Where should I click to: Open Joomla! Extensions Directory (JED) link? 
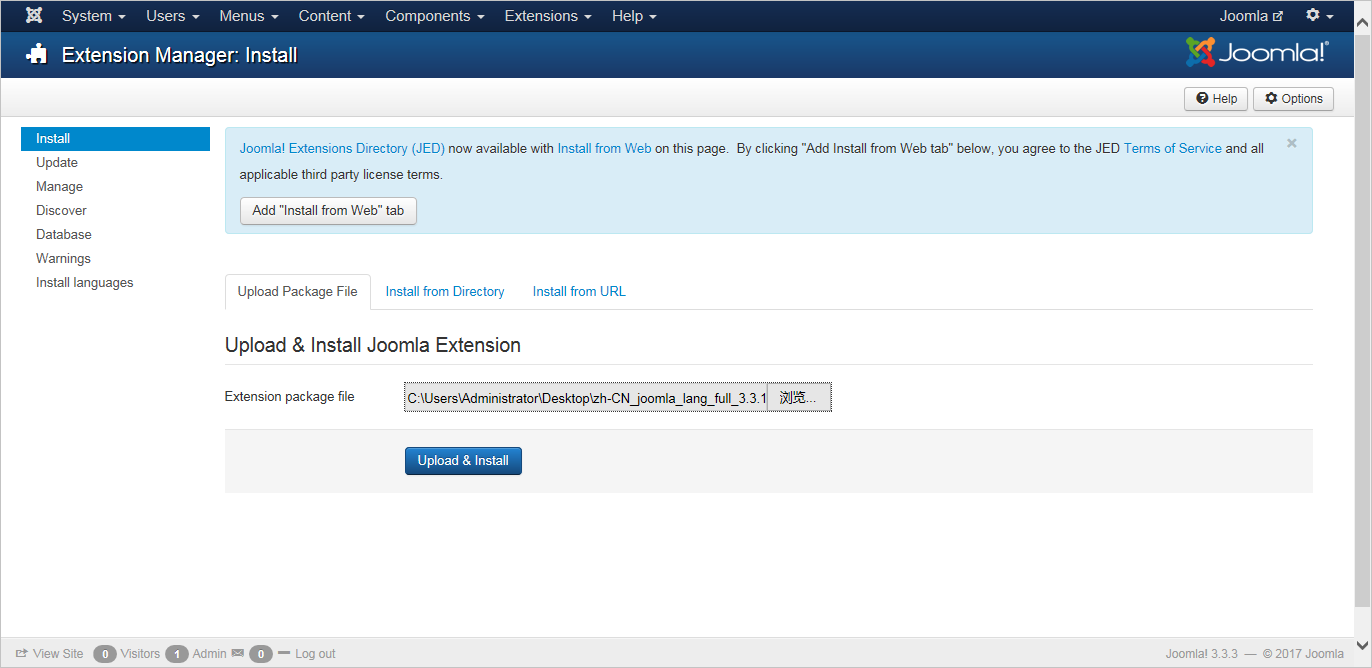(x=342, y=148)
